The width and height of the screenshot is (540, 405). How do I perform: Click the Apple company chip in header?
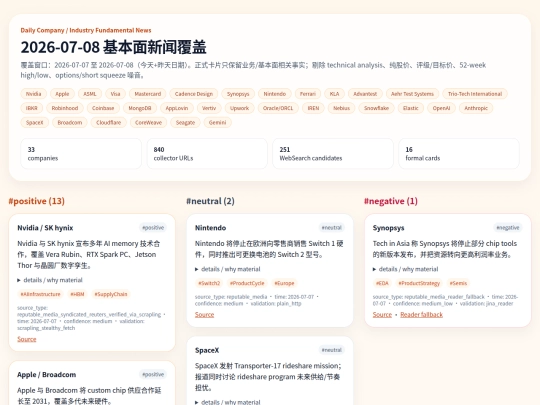coord(62,94)
